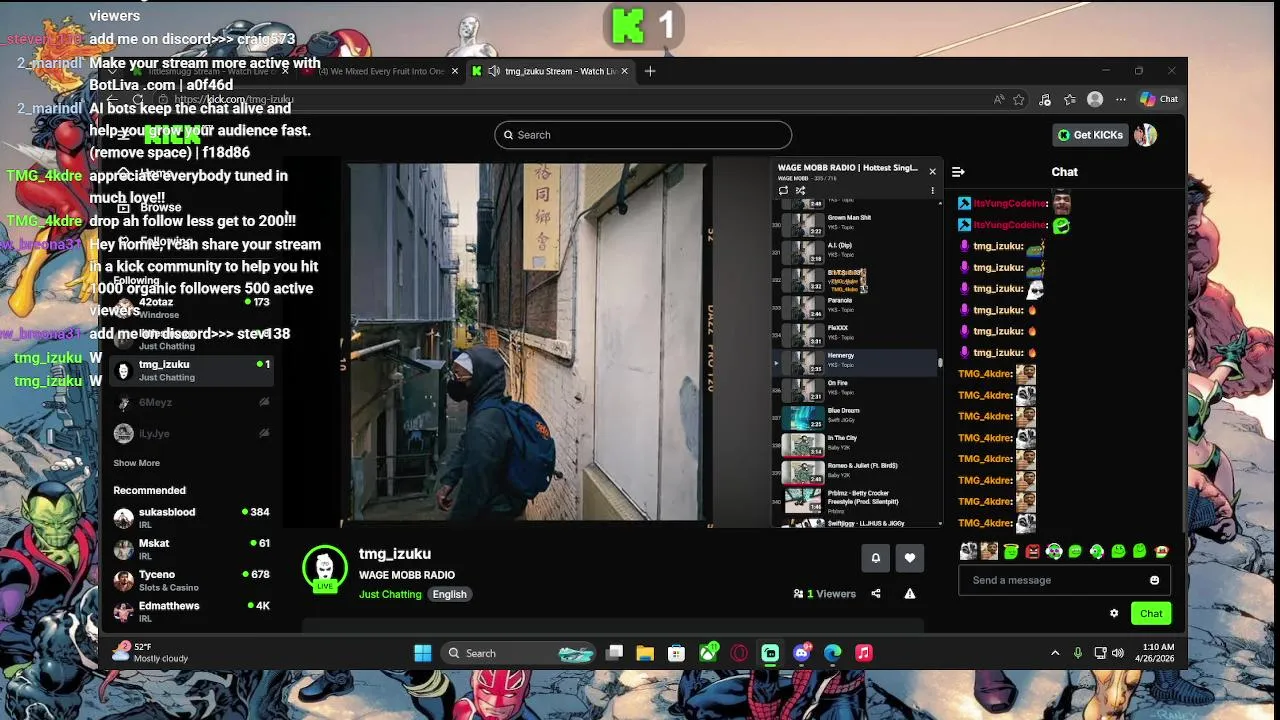Open recommended channel Edmatthews
The height and width of the screenshot is (720, 1280).
point(193,611)
